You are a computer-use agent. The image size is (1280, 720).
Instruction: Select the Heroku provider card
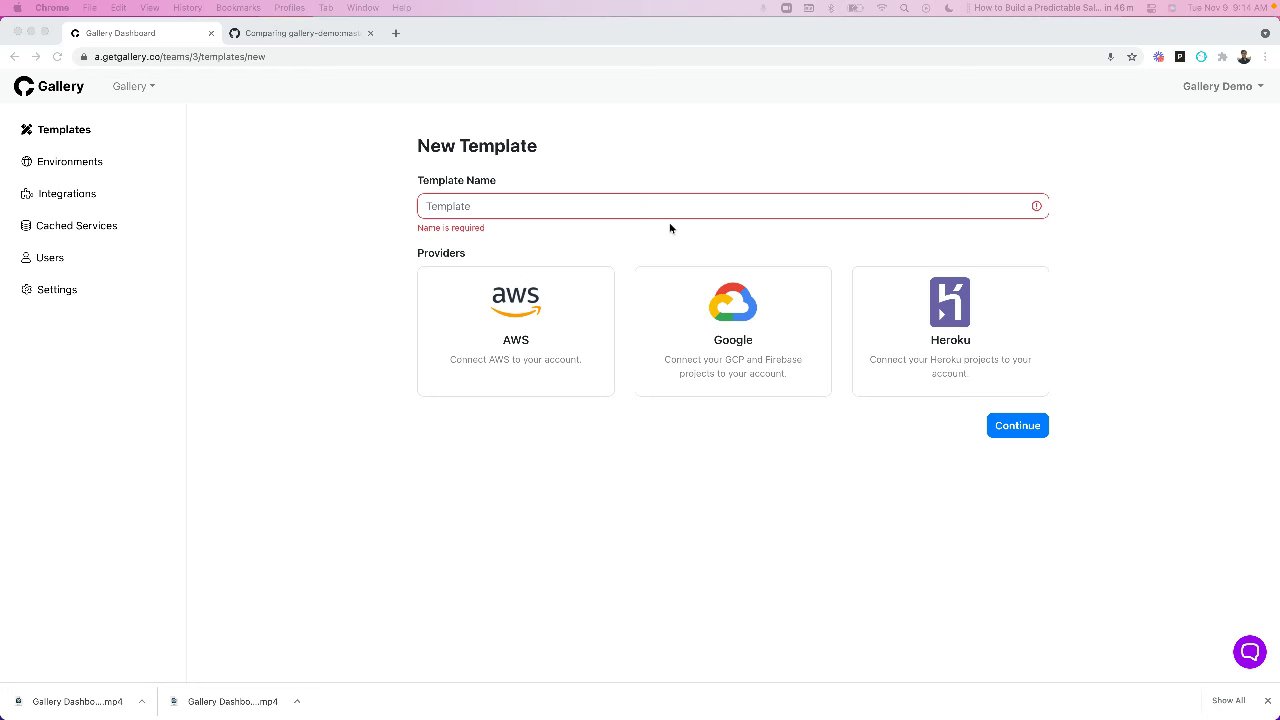coord(950,331)
